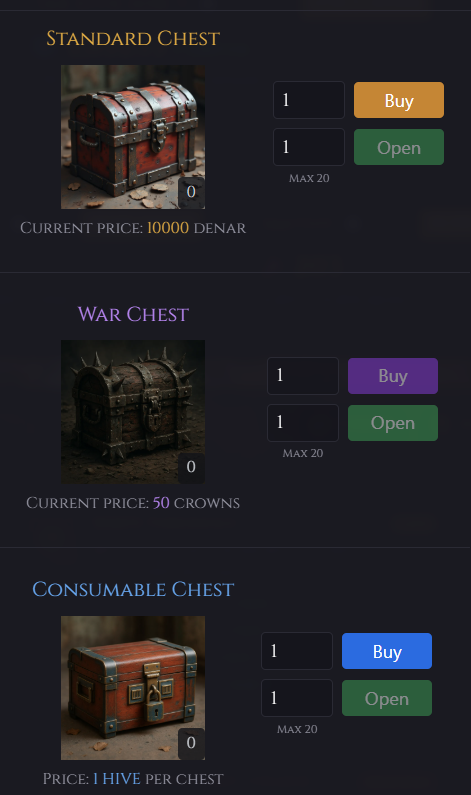Focus the Consumable Chest buy quantity field
Screen dimensions: 471x795
tap(297, 651)
